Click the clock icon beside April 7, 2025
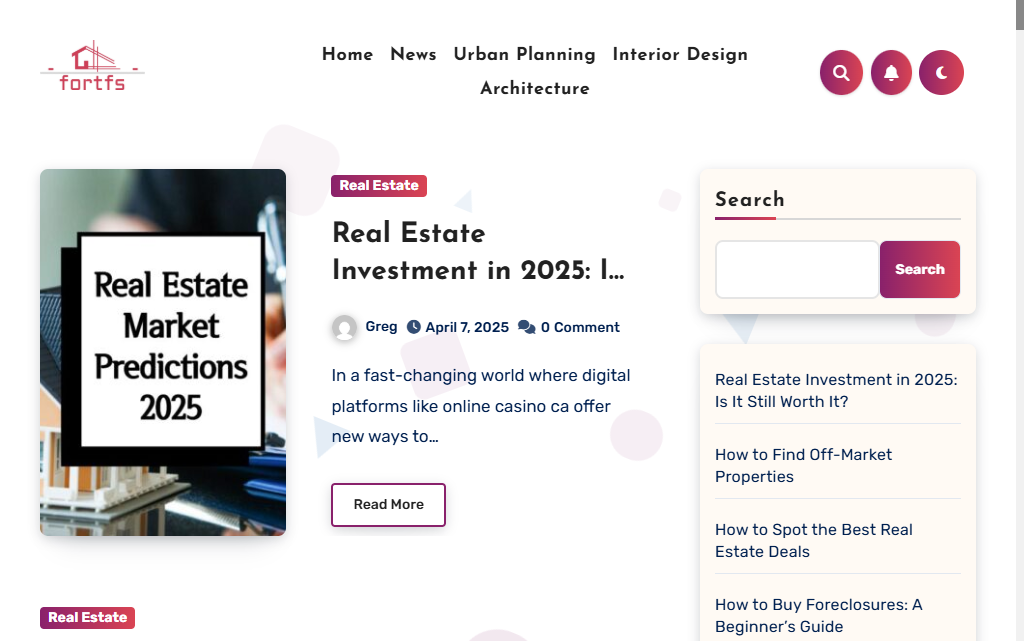The width and height of the screenshot is (1024, 641). 414,327
